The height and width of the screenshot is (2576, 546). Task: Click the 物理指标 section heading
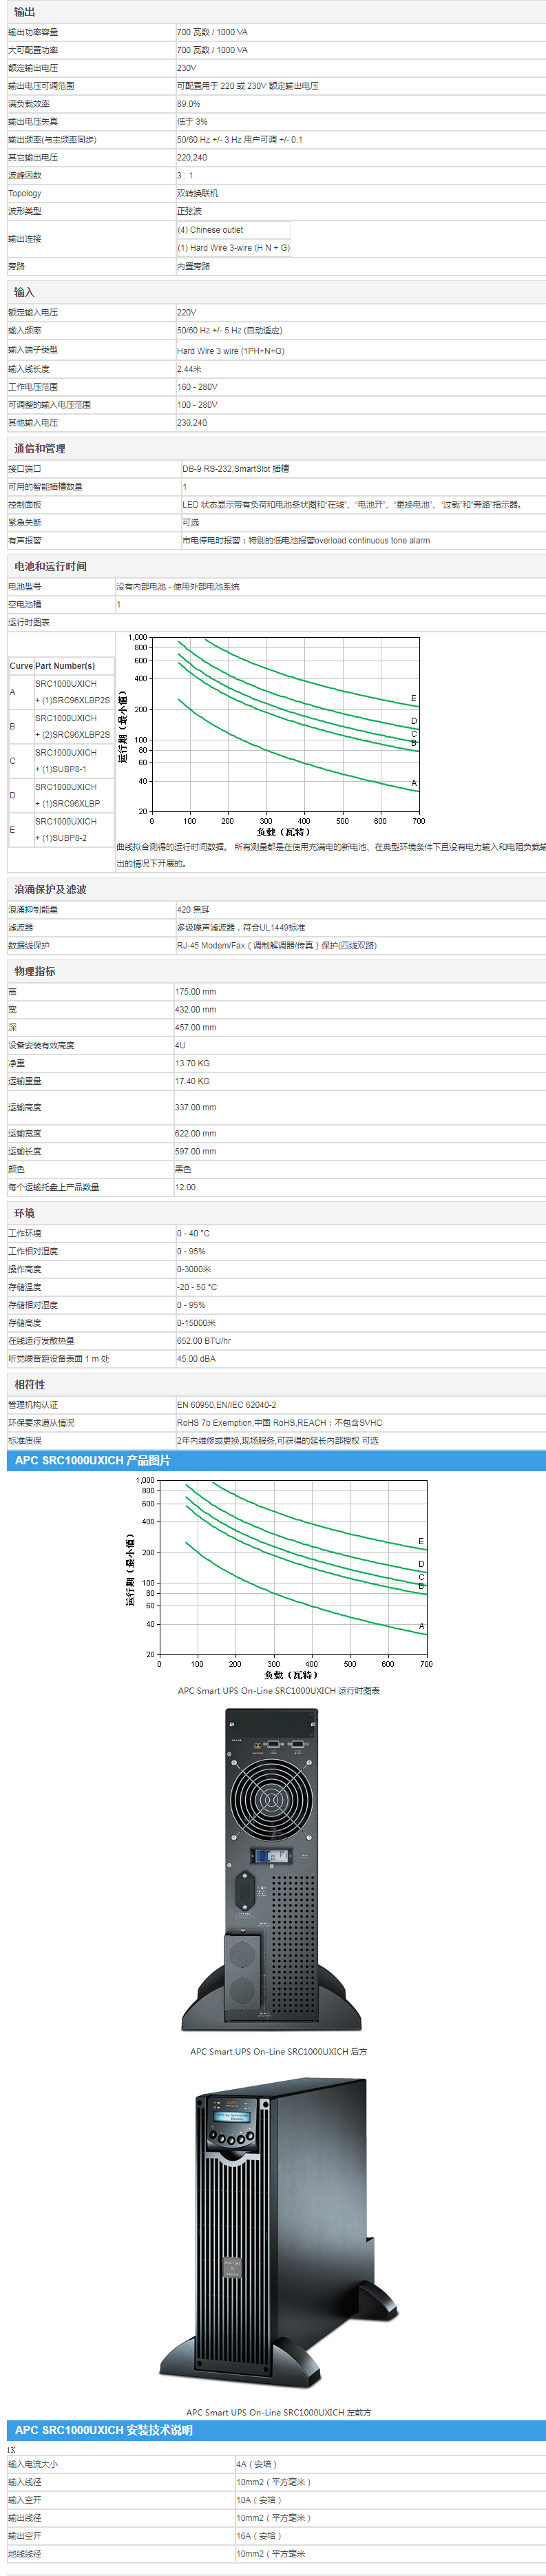(35, 971)
